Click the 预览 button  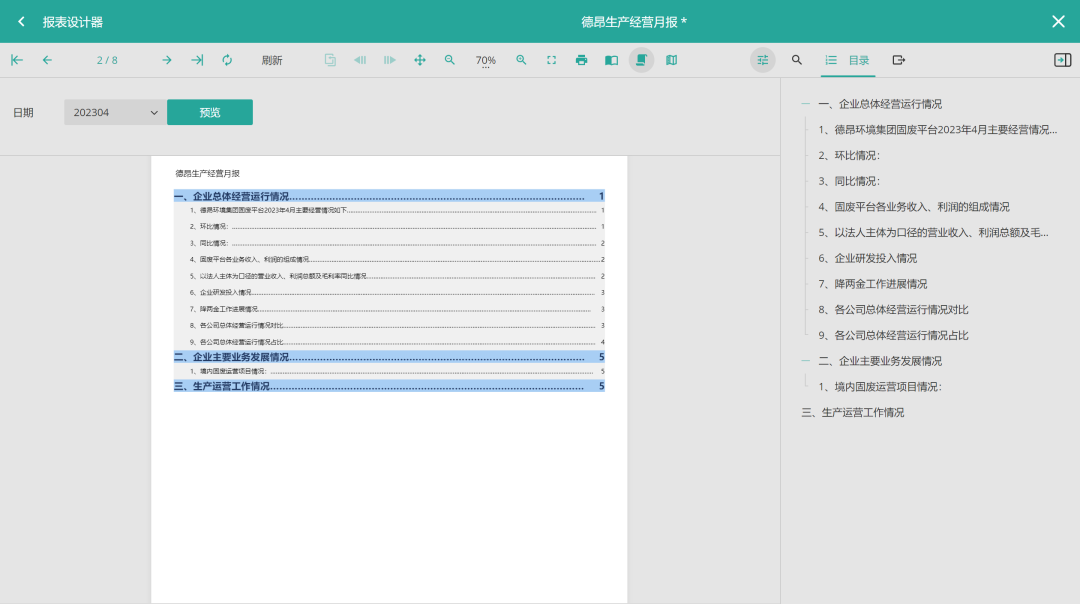(x=209, y=113)
